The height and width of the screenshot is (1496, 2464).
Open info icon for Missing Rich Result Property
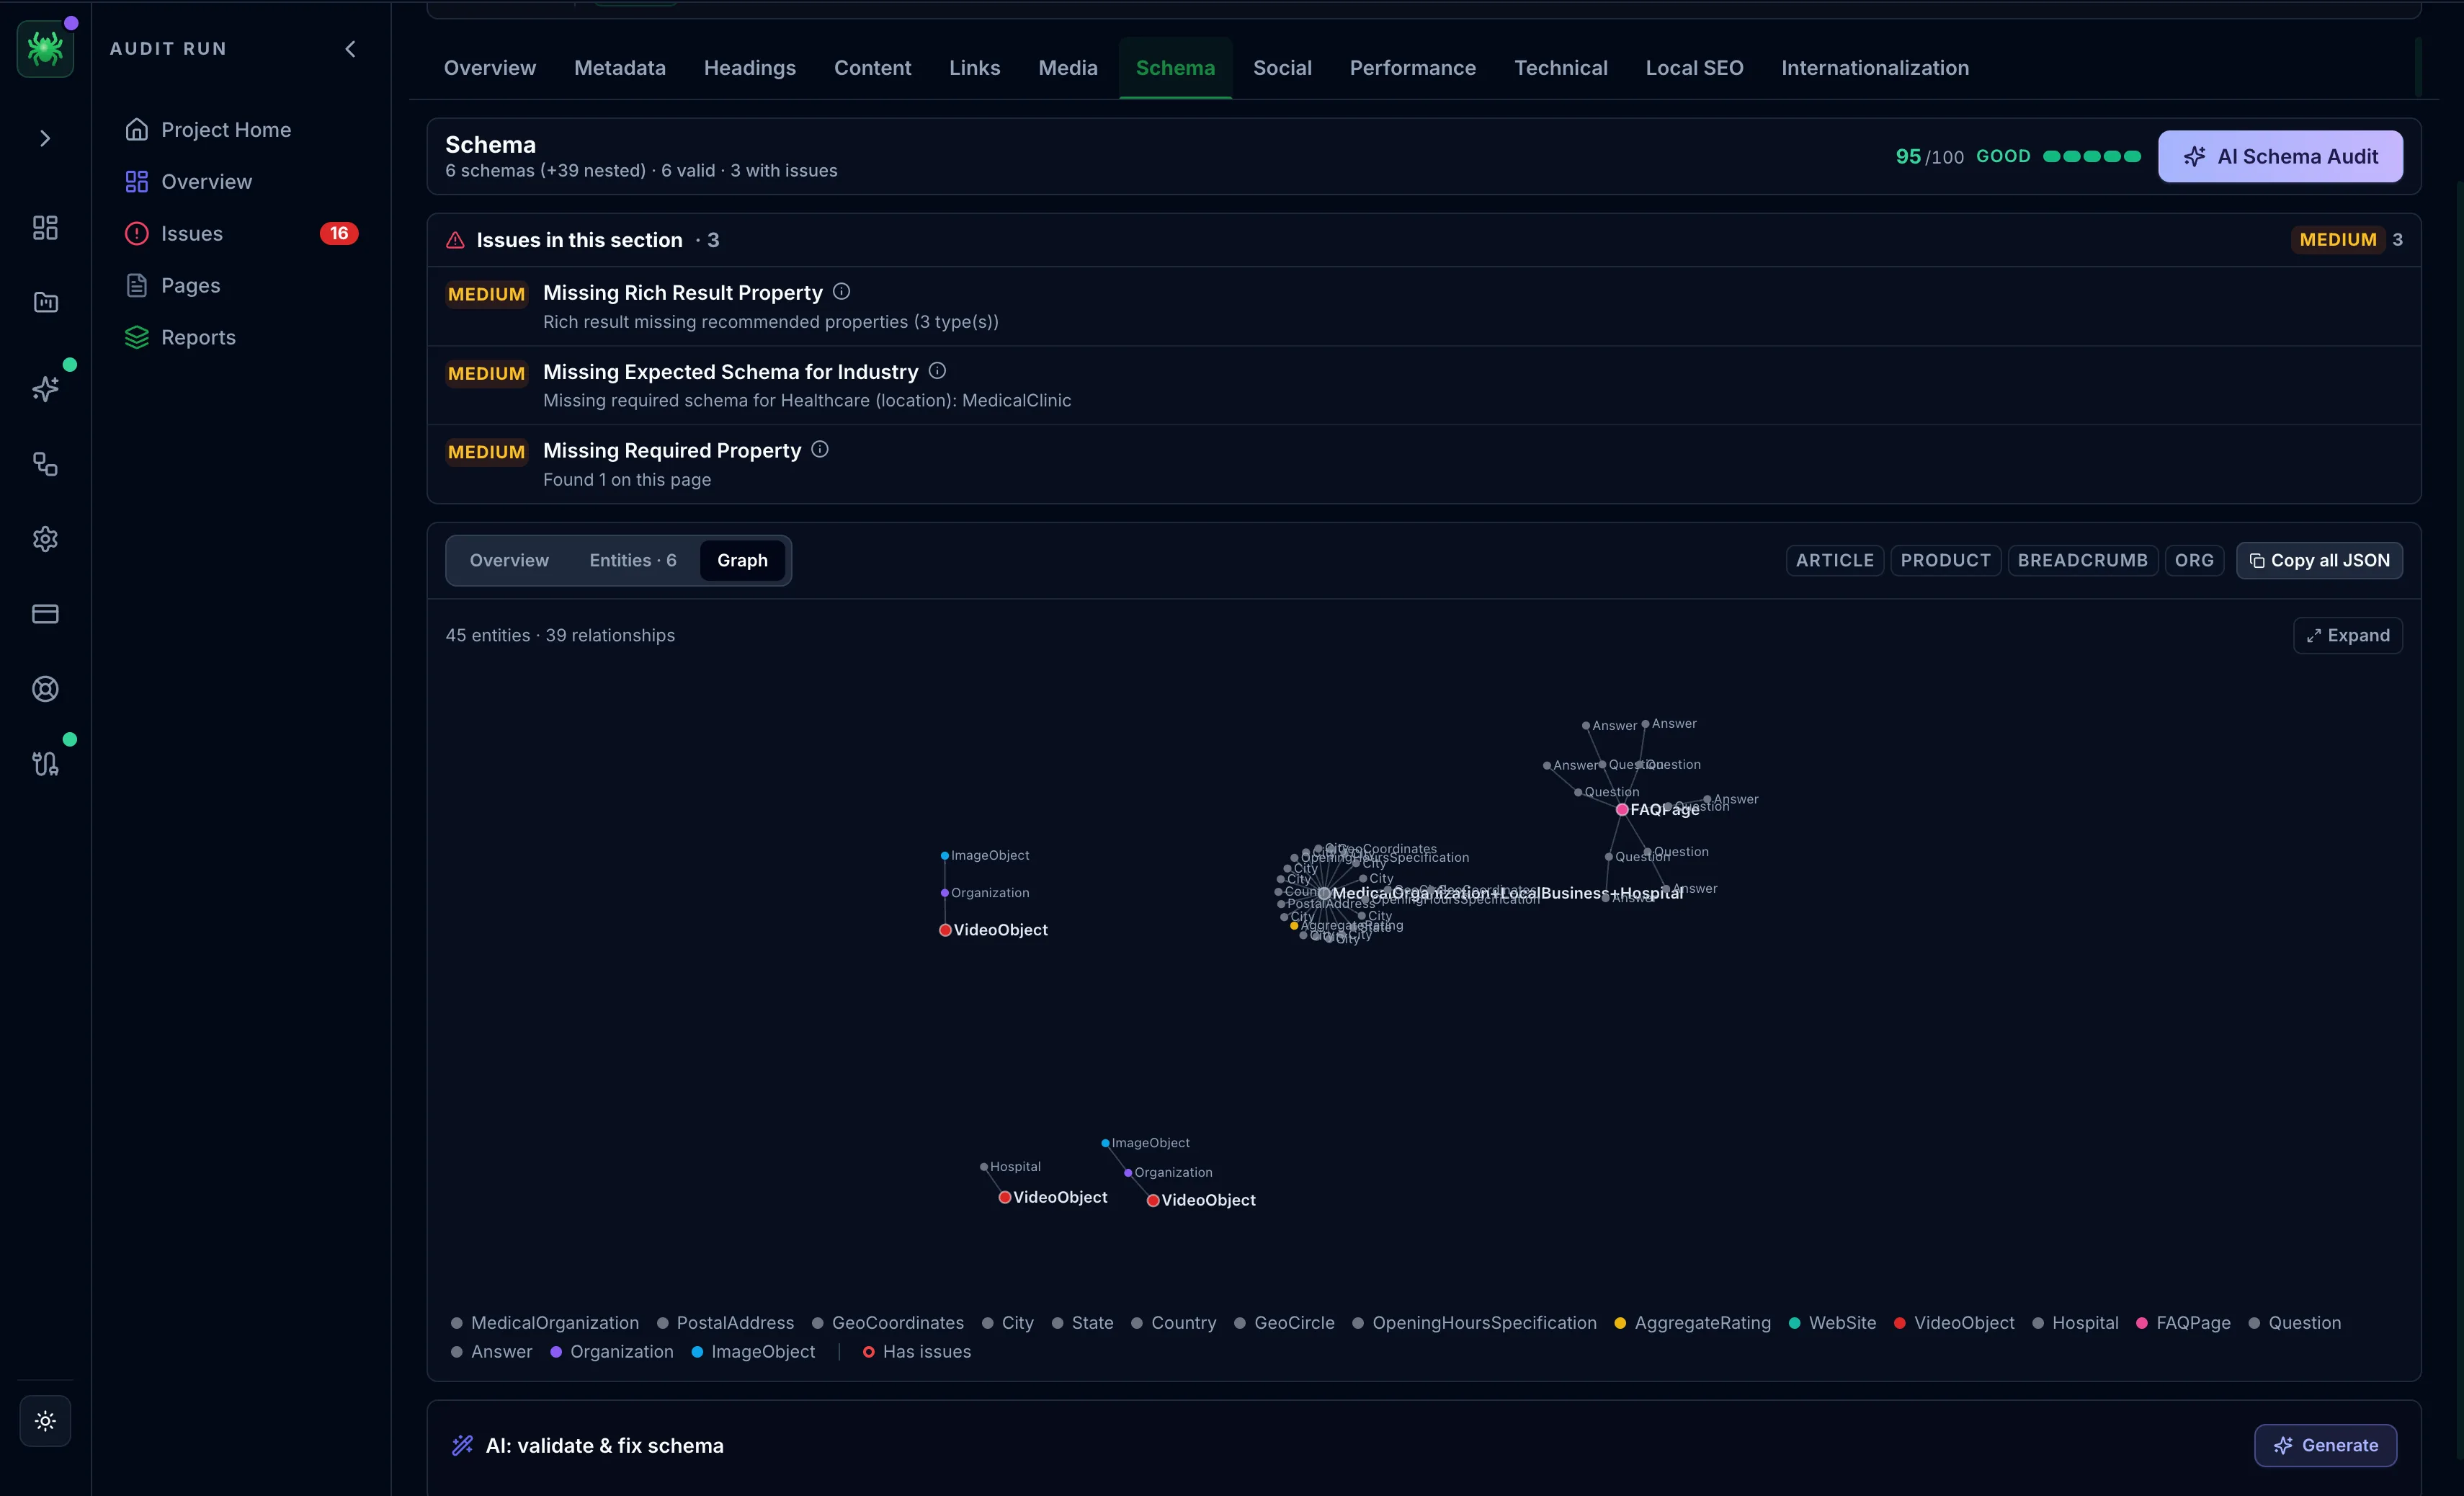coord(842,291)
